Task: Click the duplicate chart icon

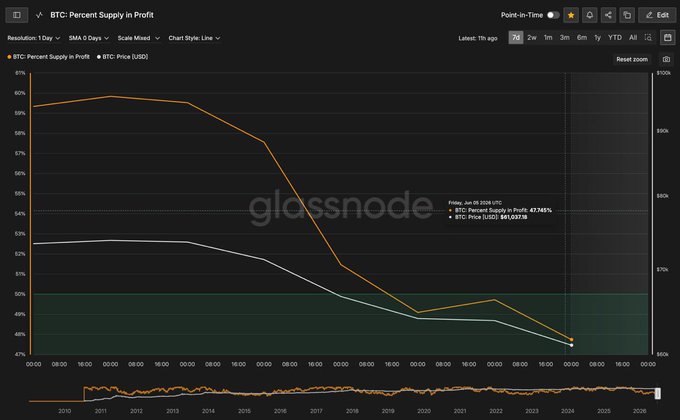Action: pyautogui.click(x=627, y=15)
